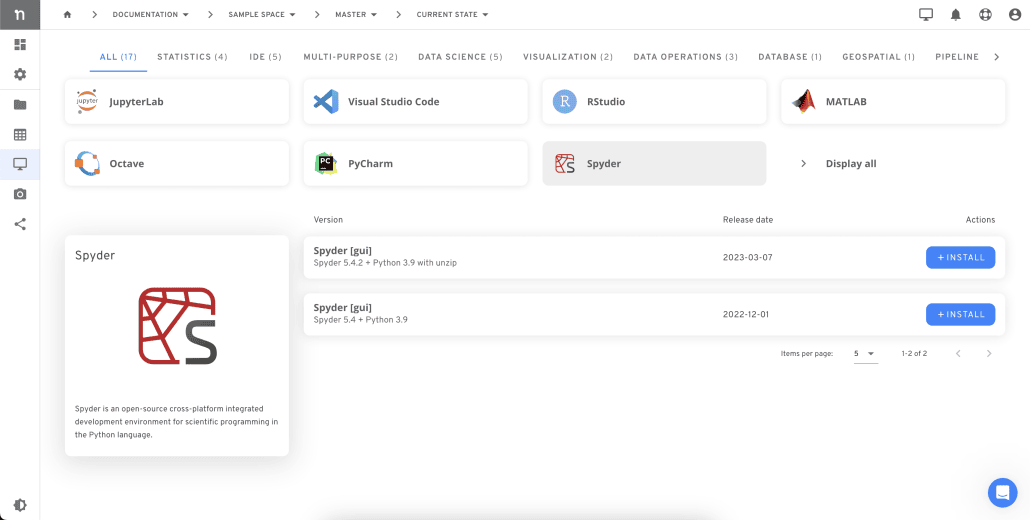Image resolution: width=1030 pixels, height=520 pixels.
Task: Select the applications monitor icon in sidebar
Action: coord(20,164)
